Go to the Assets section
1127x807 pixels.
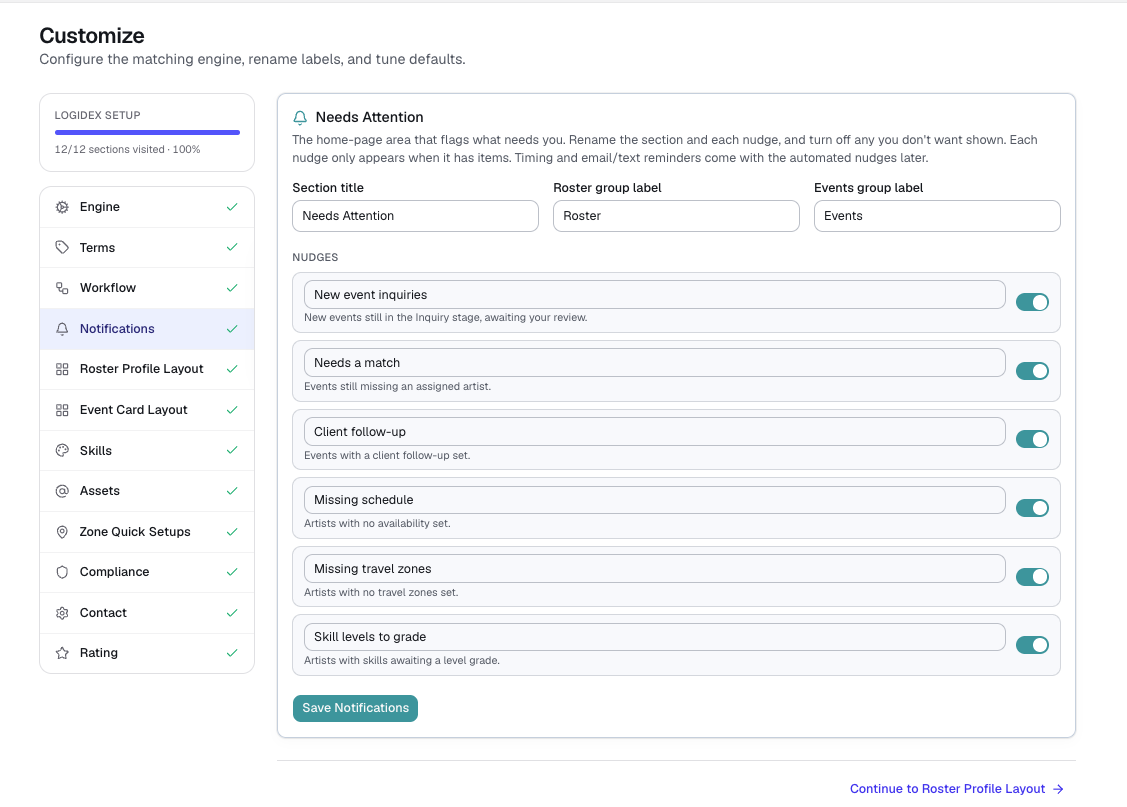click(x=147, y=491)
